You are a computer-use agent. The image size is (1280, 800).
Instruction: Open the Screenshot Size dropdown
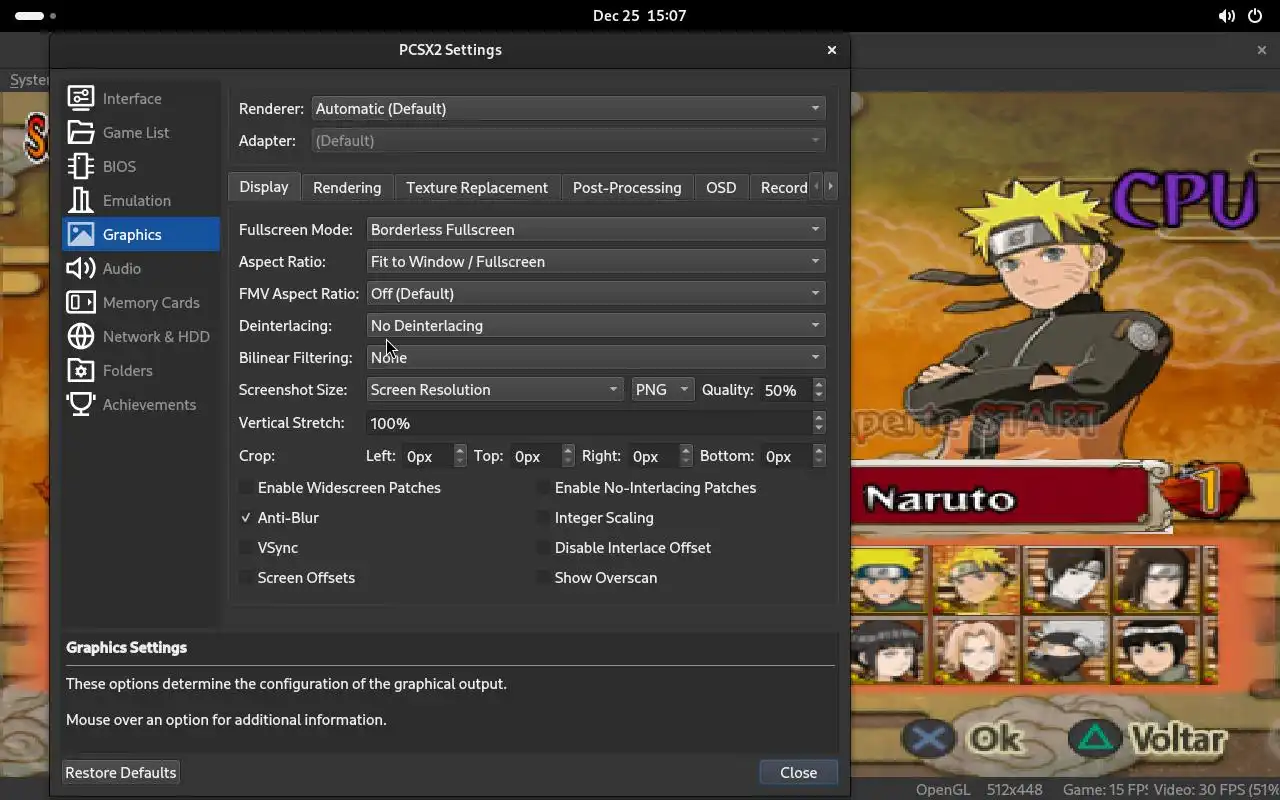496,389
